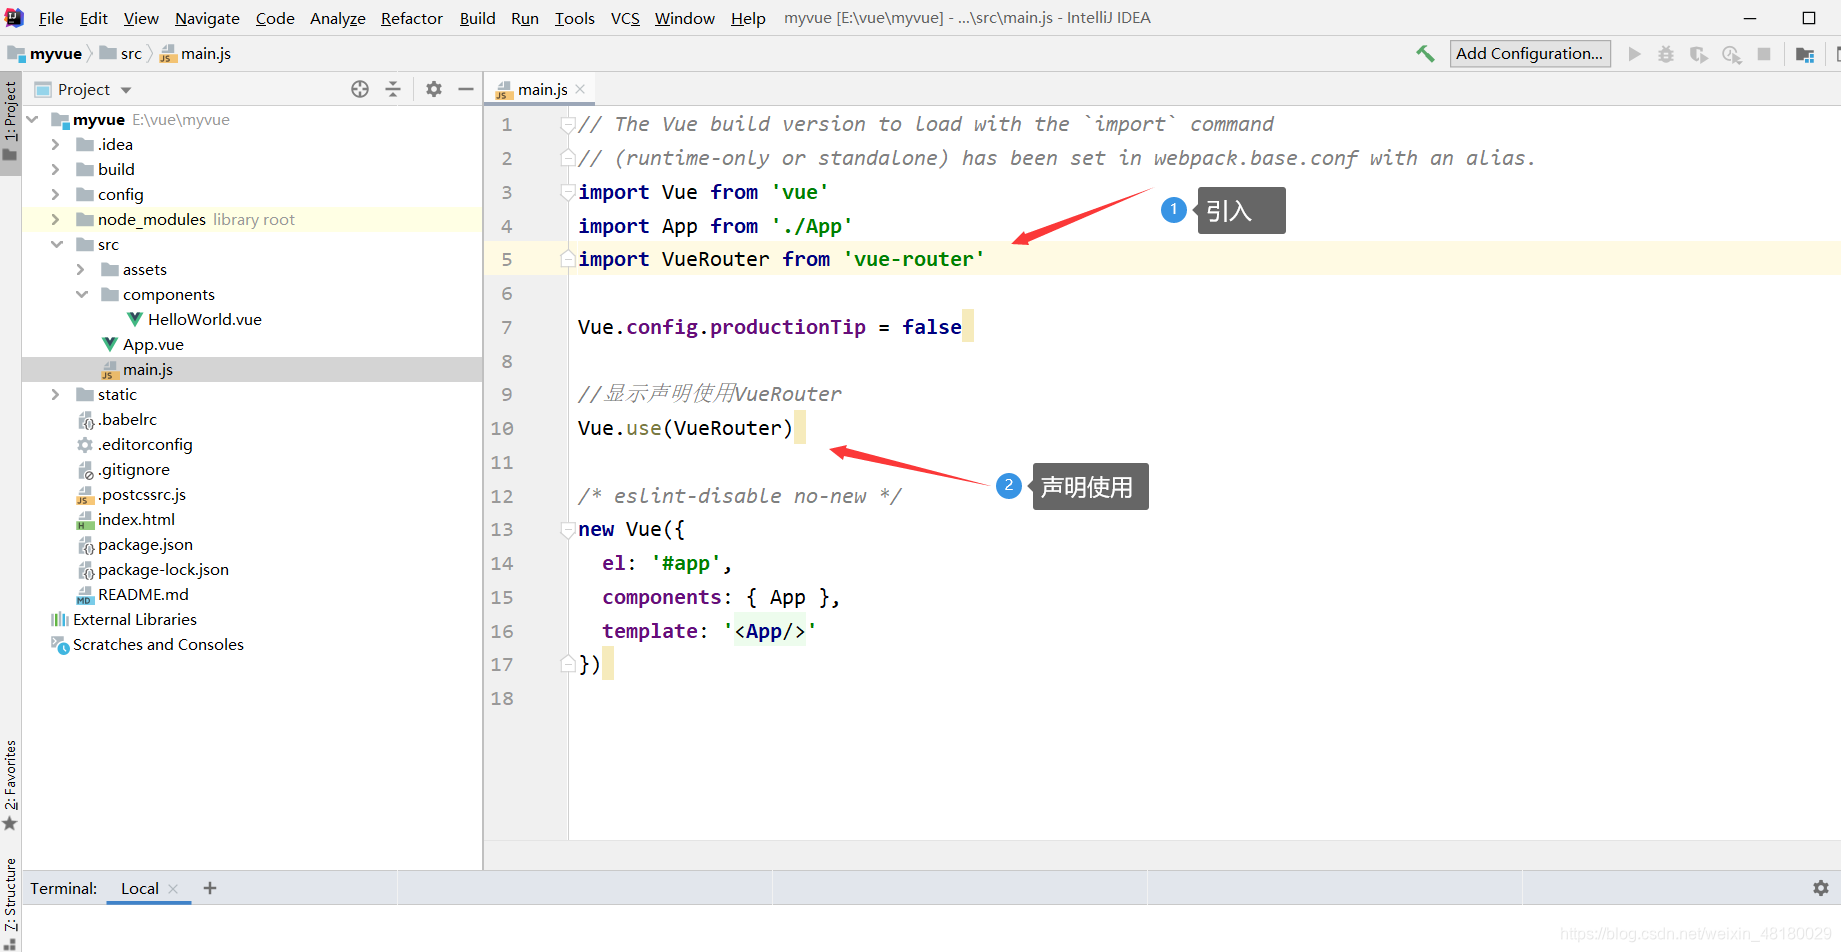Open the Project Structure icon
1841x952 pixels.
point(1805,54)
